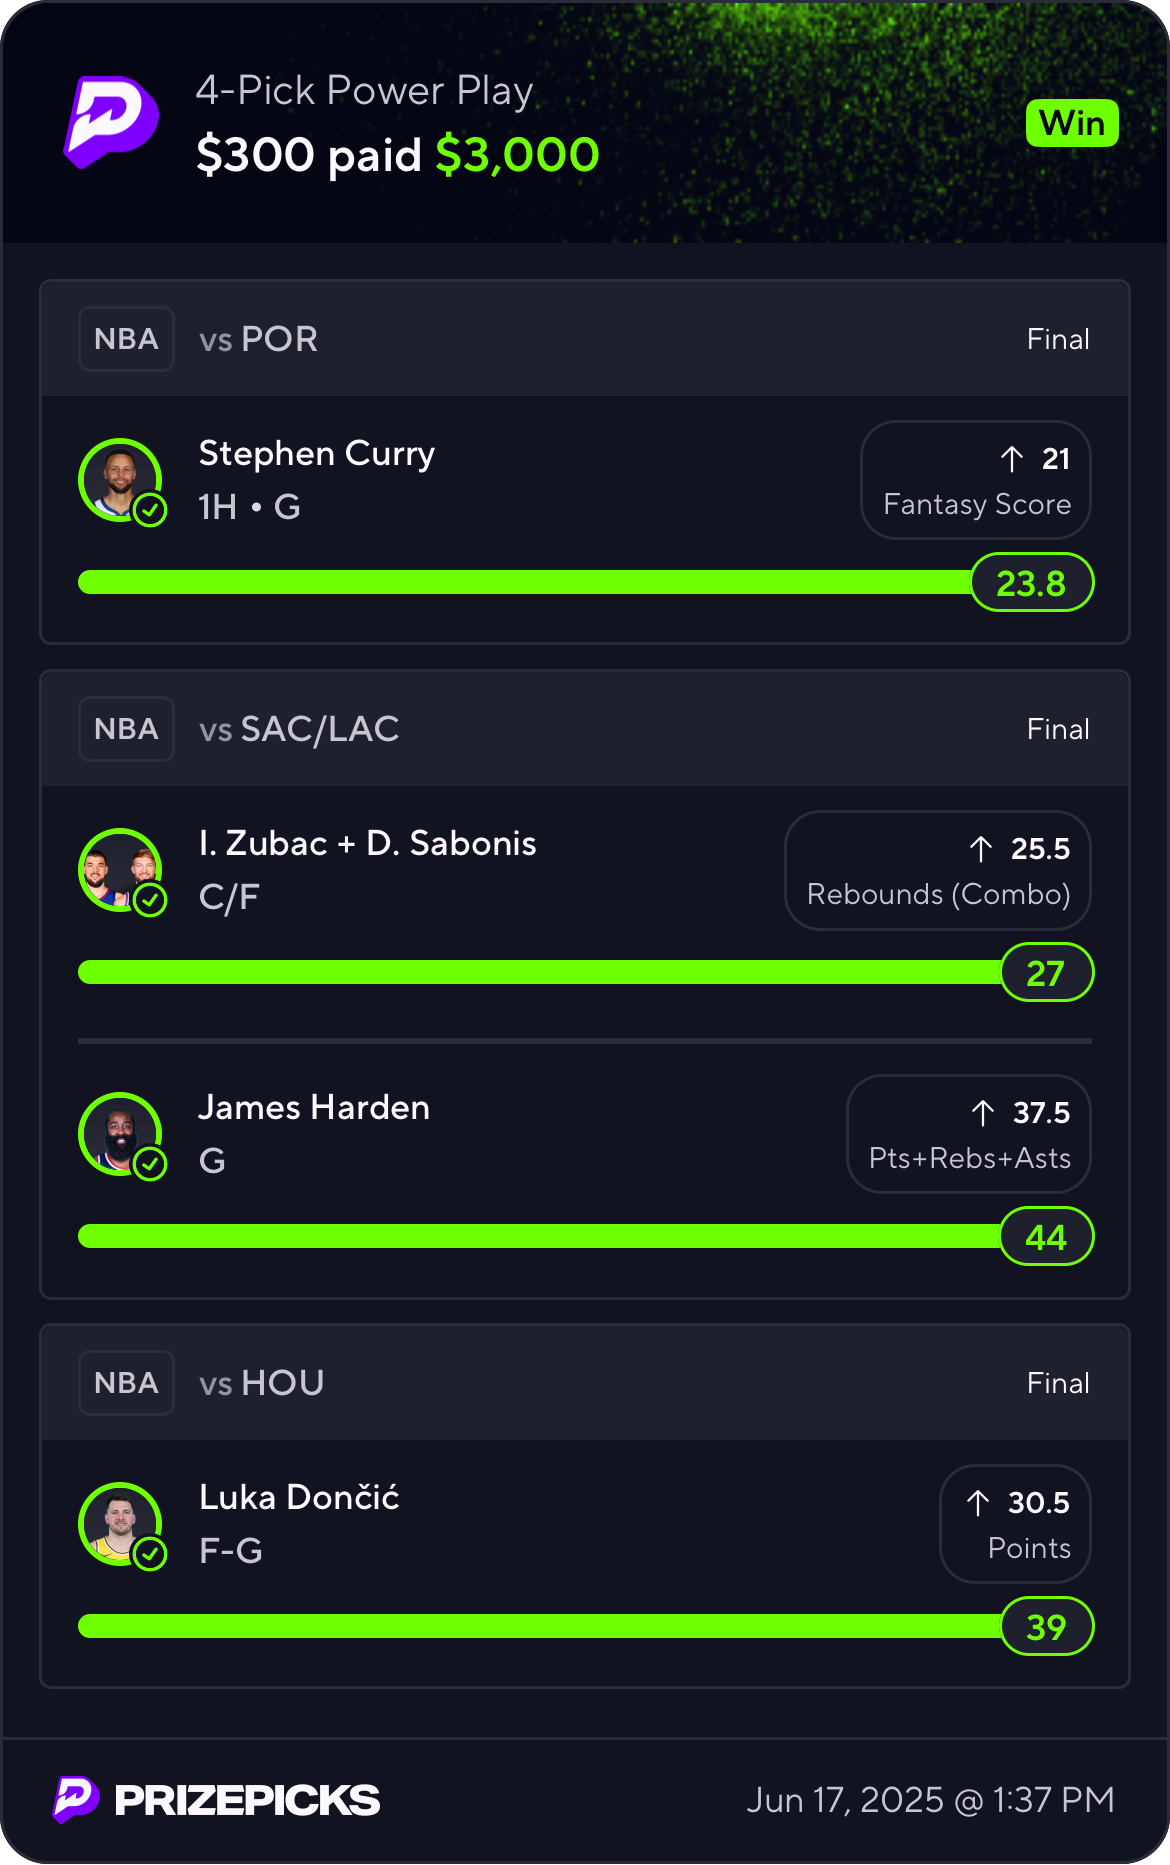Click the Pts+Rebs+Asts stat box
This screenshot has width=1170, height=1865.
point(969,1134)
